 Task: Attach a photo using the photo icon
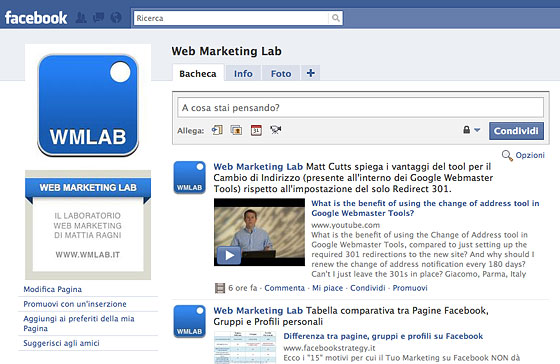tap(236, 130)
